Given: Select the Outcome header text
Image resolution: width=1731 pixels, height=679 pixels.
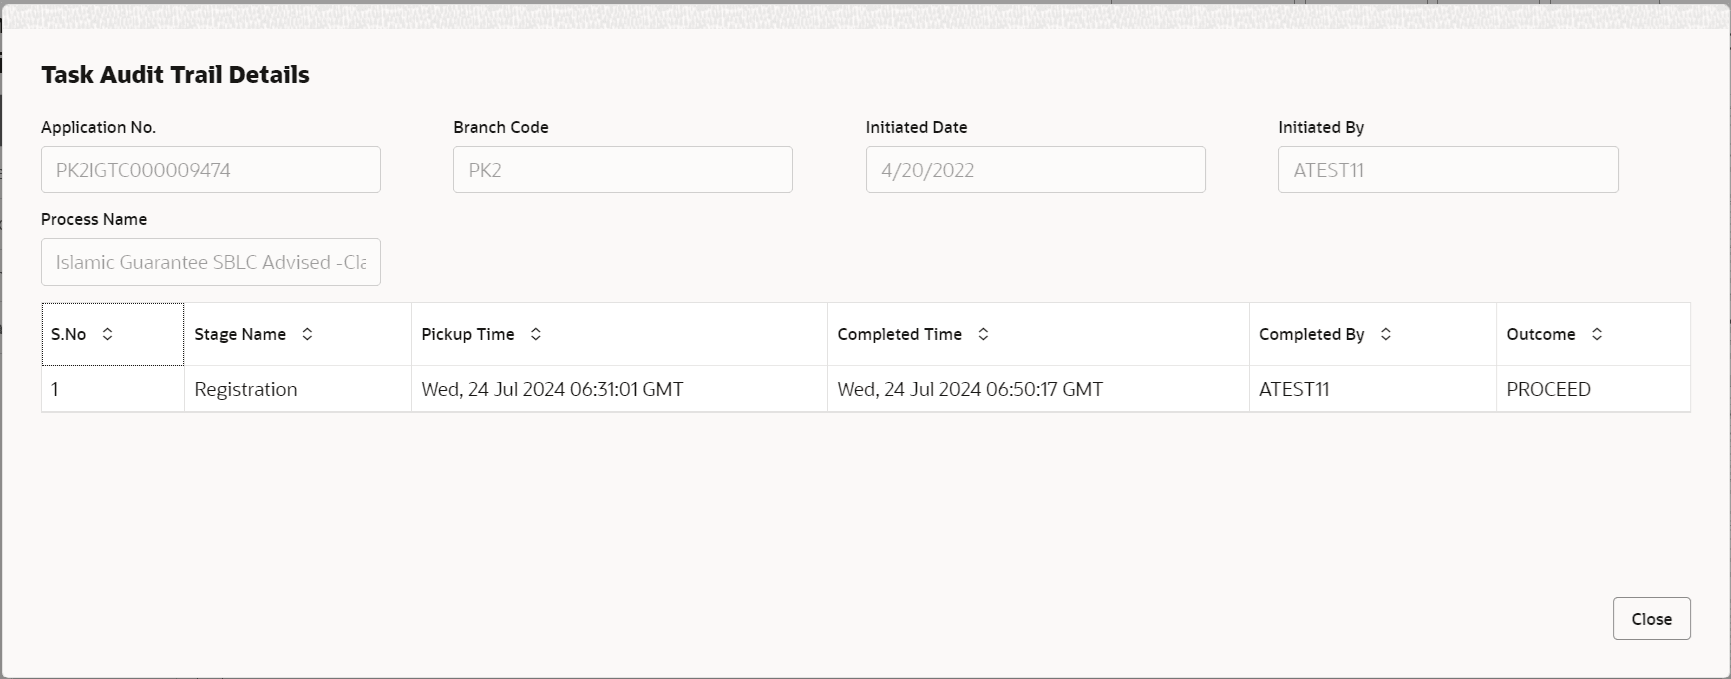Looking at the screenshot, I should click(1541, 334).
